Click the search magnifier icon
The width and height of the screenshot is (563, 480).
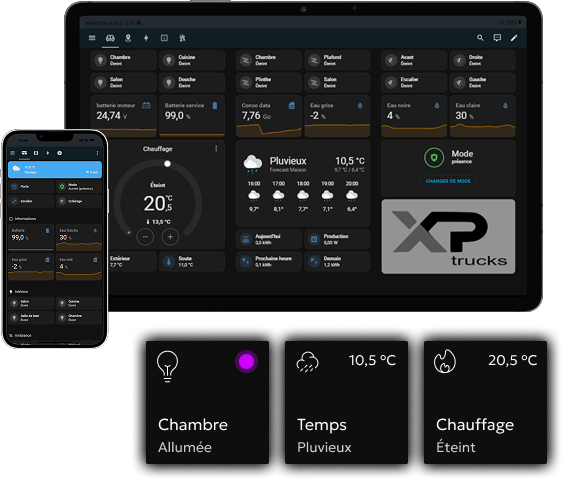(x=480, y=38)
